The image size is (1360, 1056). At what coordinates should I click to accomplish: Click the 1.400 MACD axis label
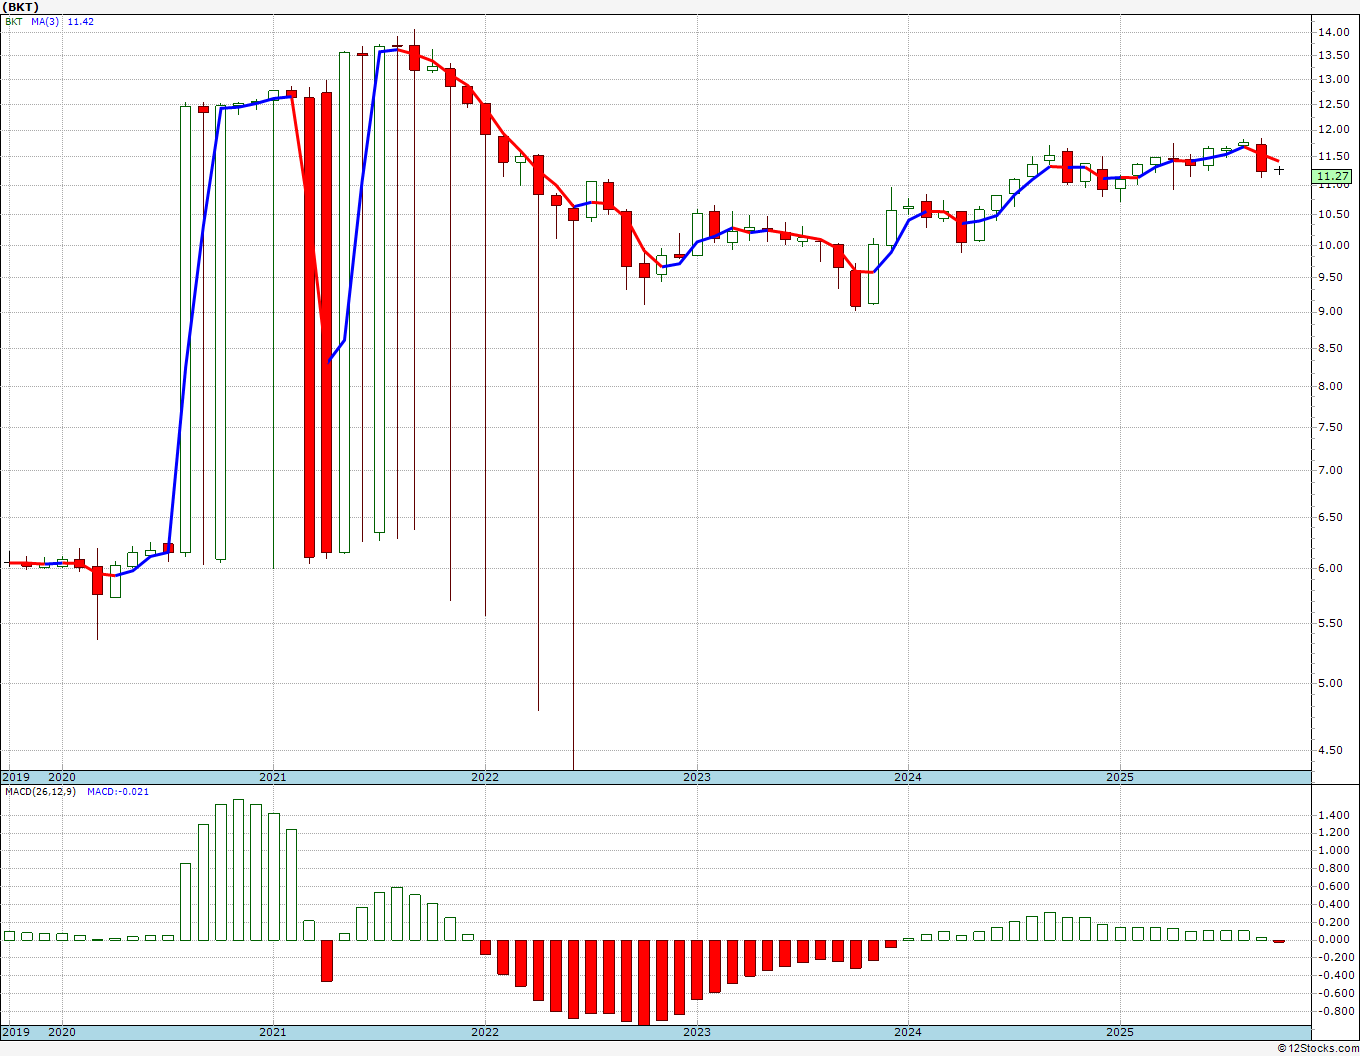click(1332, 815)
